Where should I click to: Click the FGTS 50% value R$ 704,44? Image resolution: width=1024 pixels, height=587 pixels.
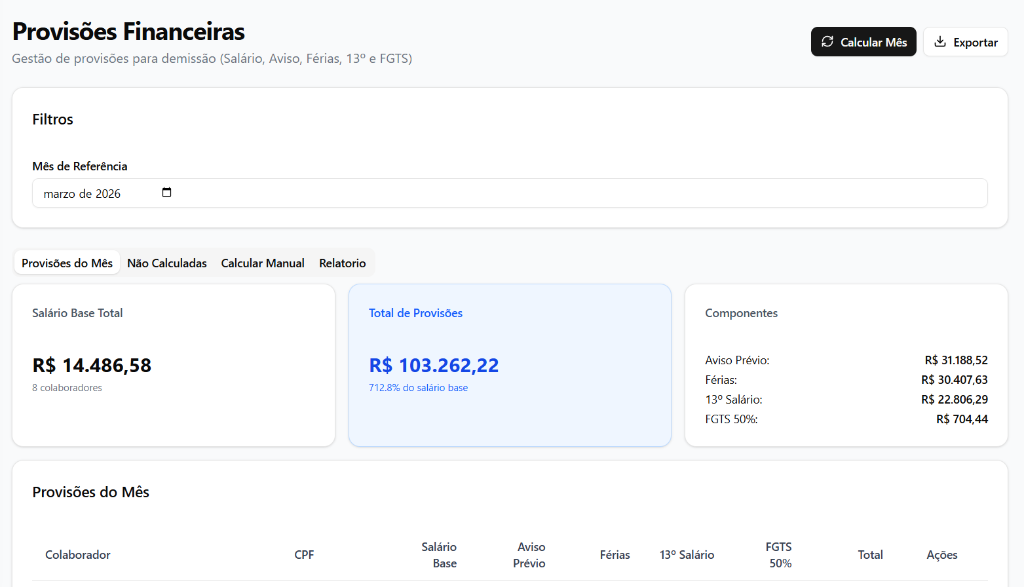point(962,419)
